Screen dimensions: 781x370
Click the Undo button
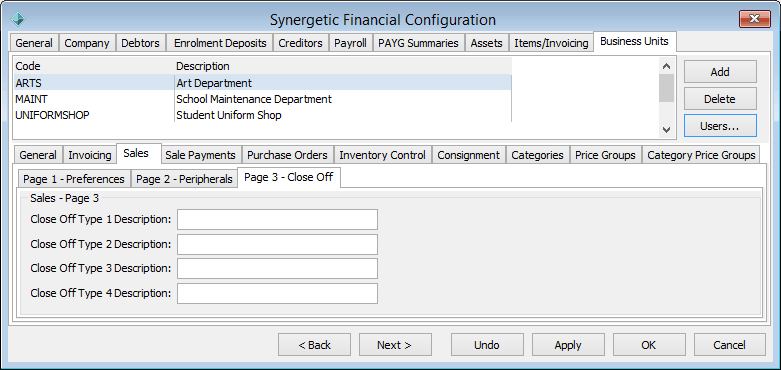487,345
